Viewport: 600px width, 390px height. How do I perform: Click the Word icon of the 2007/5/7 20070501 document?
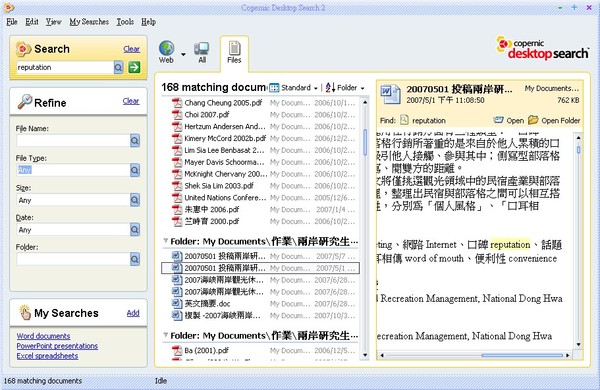[177, 256]
